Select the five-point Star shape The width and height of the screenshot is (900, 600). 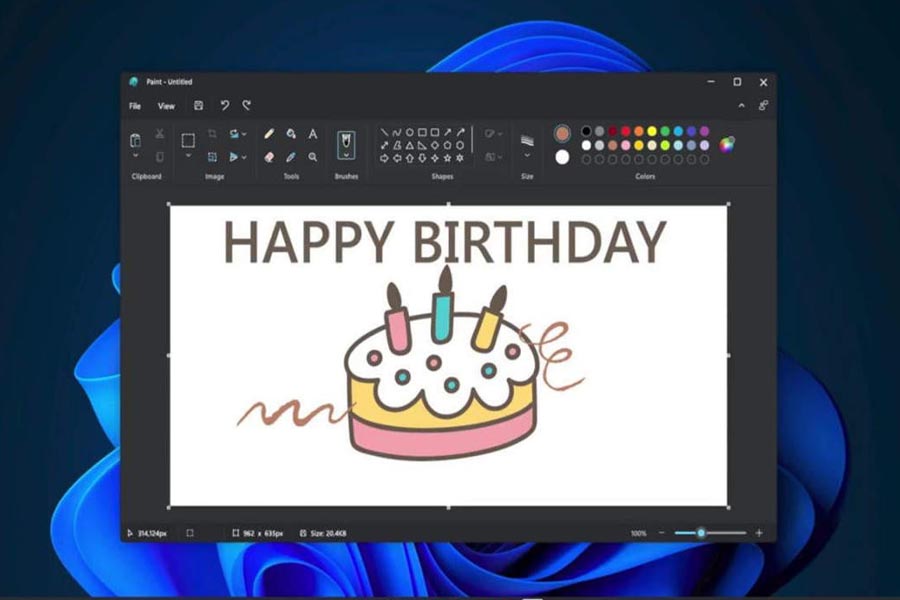448,158
